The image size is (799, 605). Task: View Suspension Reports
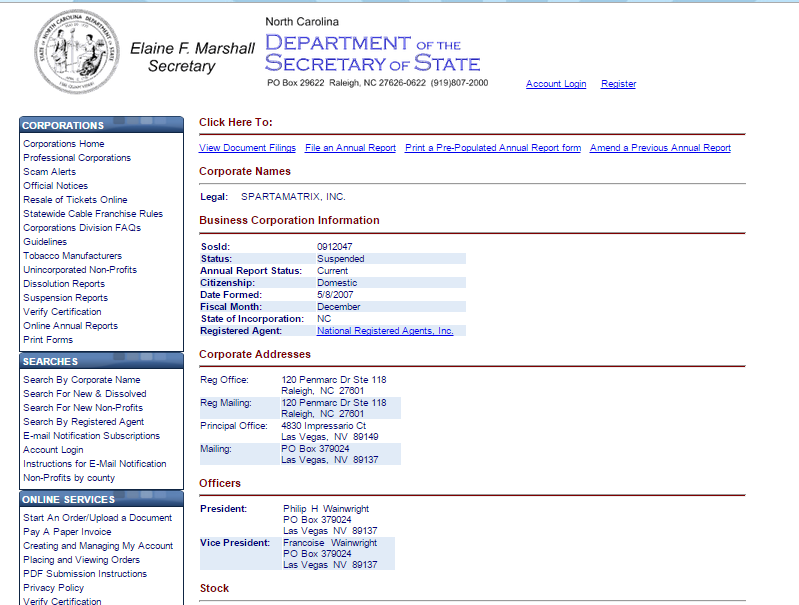(x=66, y=298)
